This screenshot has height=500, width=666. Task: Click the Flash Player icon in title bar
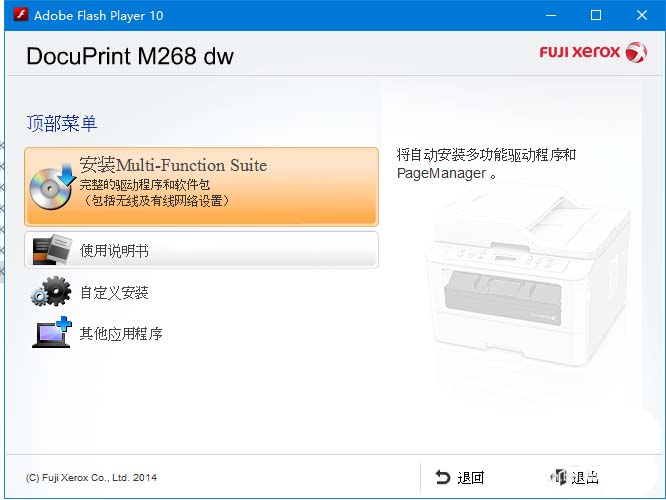(x=20, y=15)
